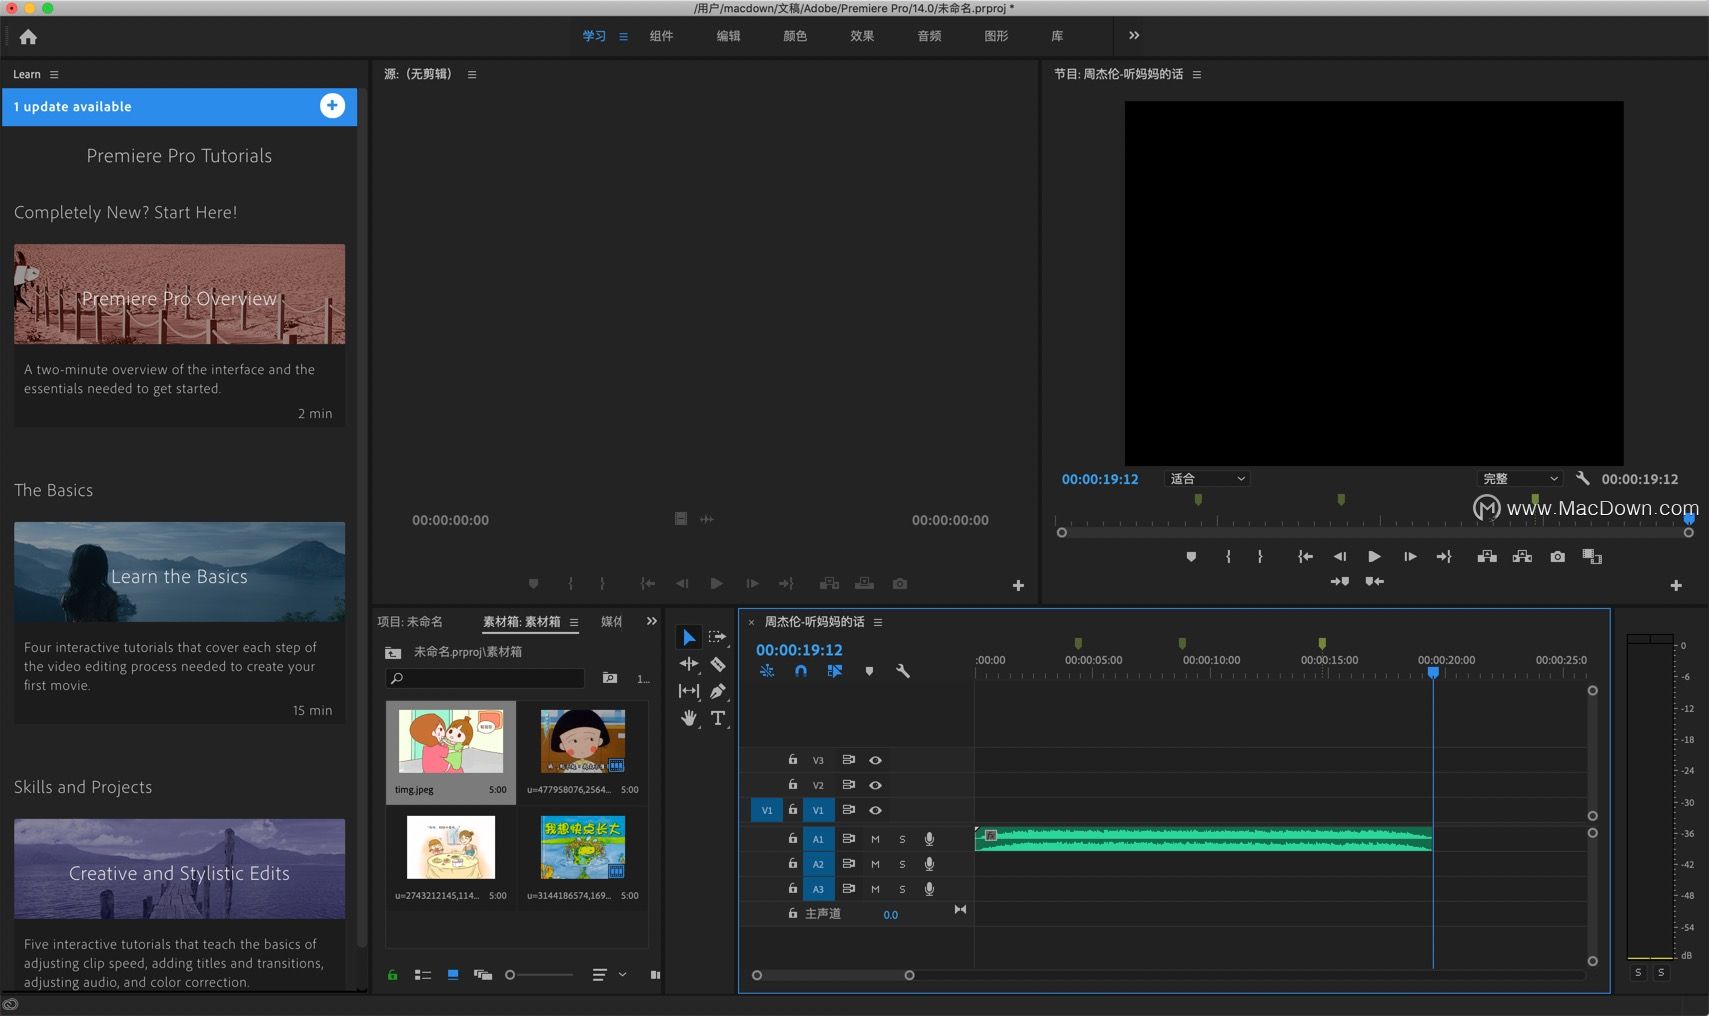Switch project bin to icon view

coord(453,975)
